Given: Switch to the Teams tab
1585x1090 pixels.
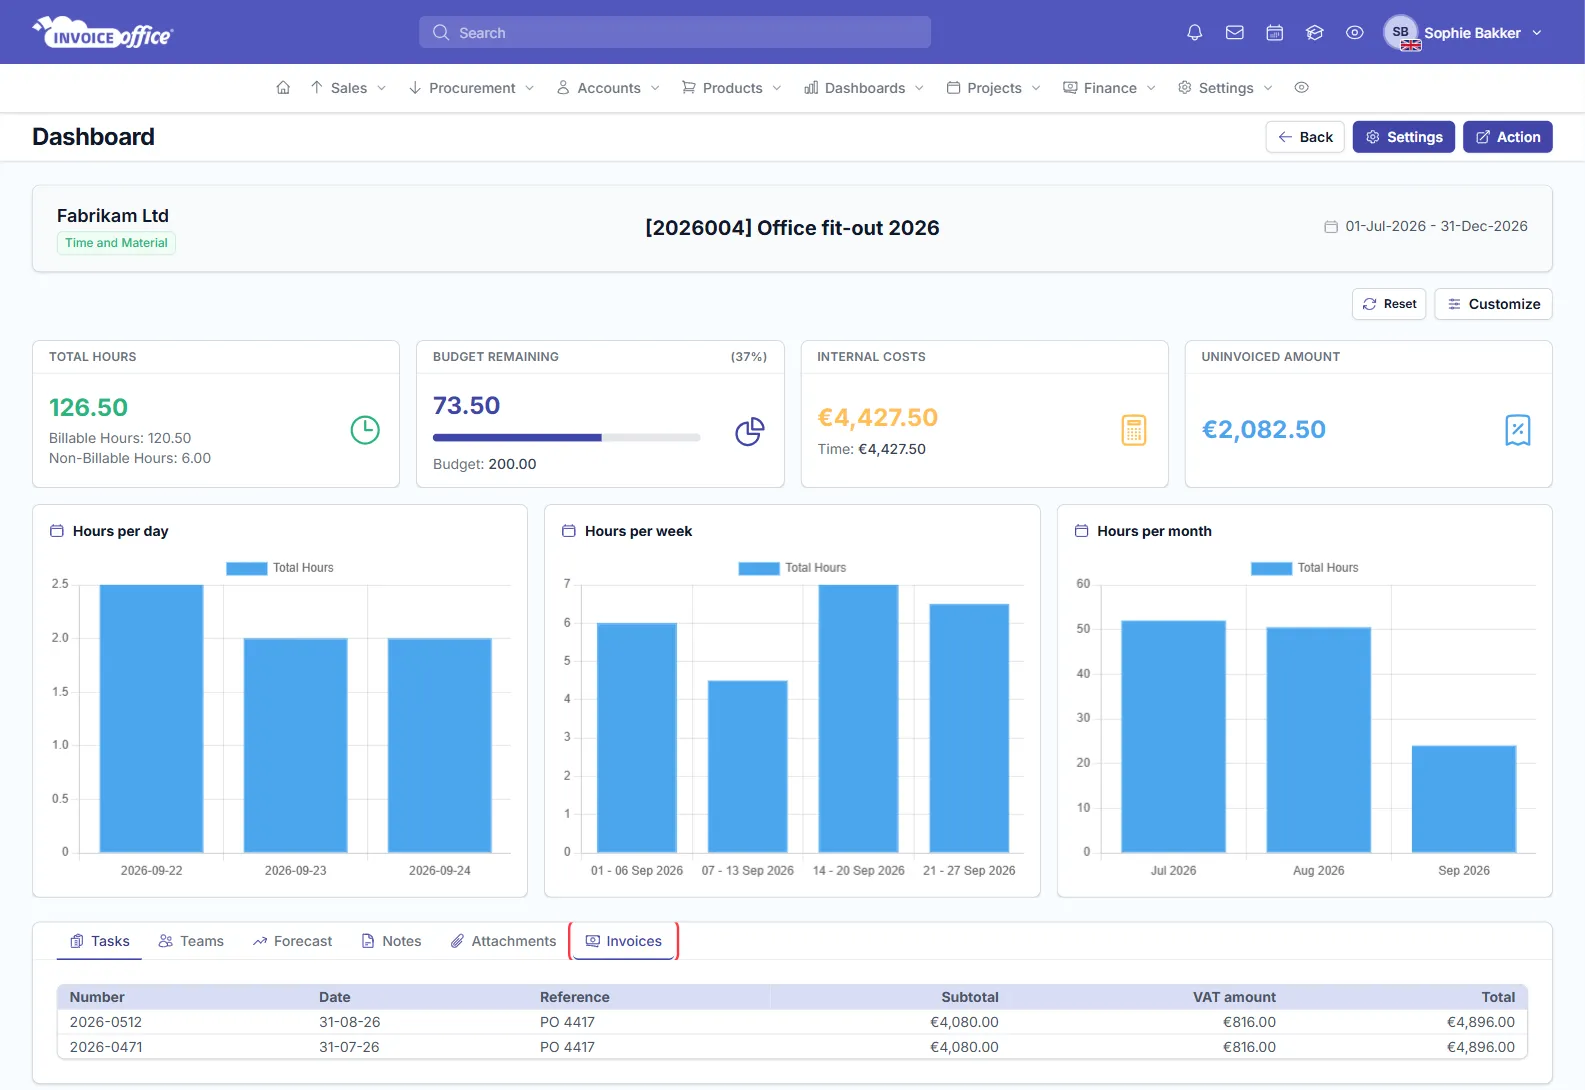Looking at the screenshot, I should [191, 941].
